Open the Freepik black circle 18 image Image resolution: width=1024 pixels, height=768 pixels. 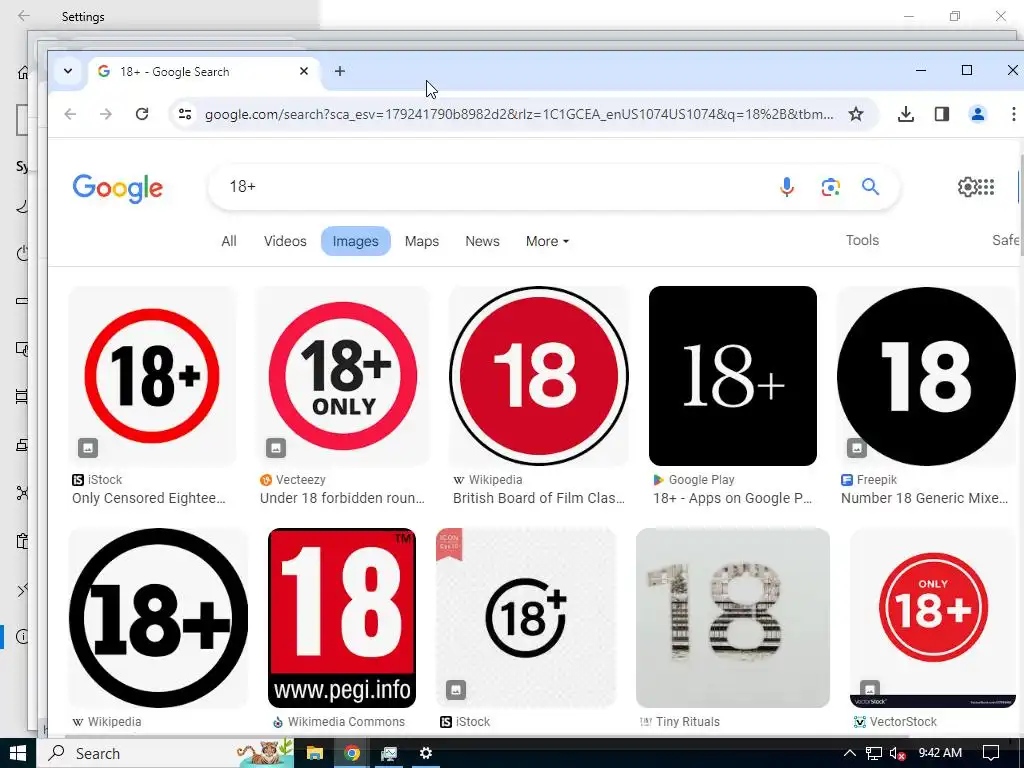coord(926,376)
